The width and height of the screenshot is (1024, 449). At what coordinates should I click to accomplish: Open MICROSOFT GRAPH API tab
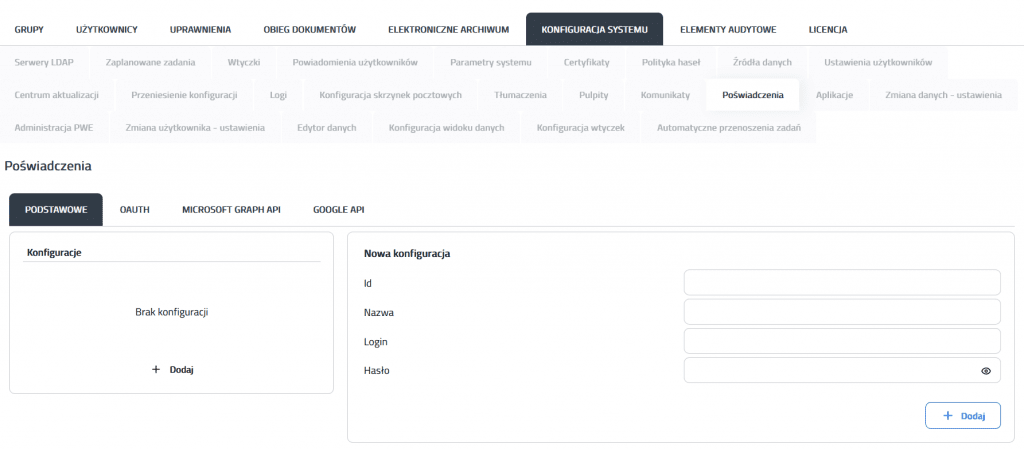pyautogui.click(x=231, y=209)
